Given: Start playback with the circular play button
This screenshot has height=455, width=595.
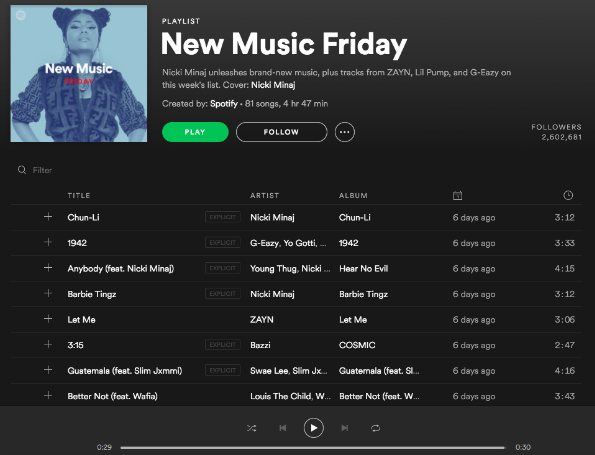Looking at the screenshot, I should (x=313, y=428).
